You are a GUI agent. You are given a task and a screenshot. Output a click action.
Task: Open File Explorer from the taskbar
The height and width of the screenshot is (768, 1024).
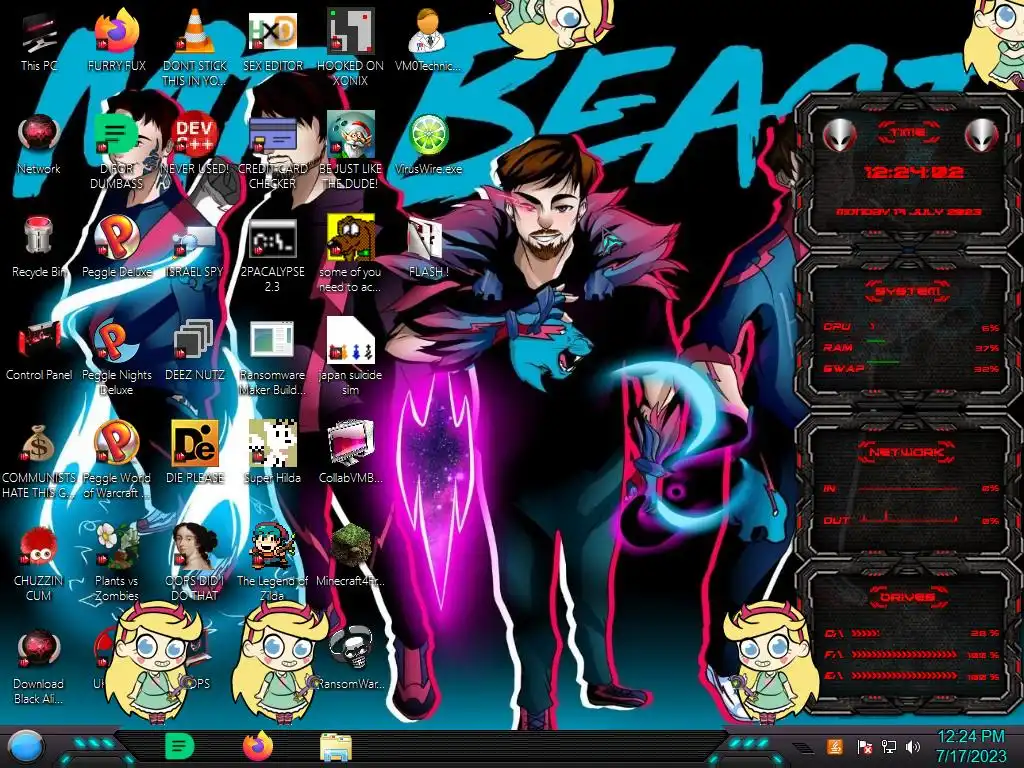point(336,747)
